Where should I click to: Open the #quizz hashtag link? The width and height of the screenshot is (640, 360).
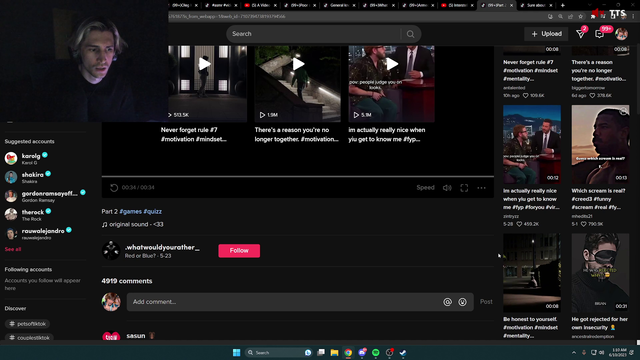(x=153, y=211)
